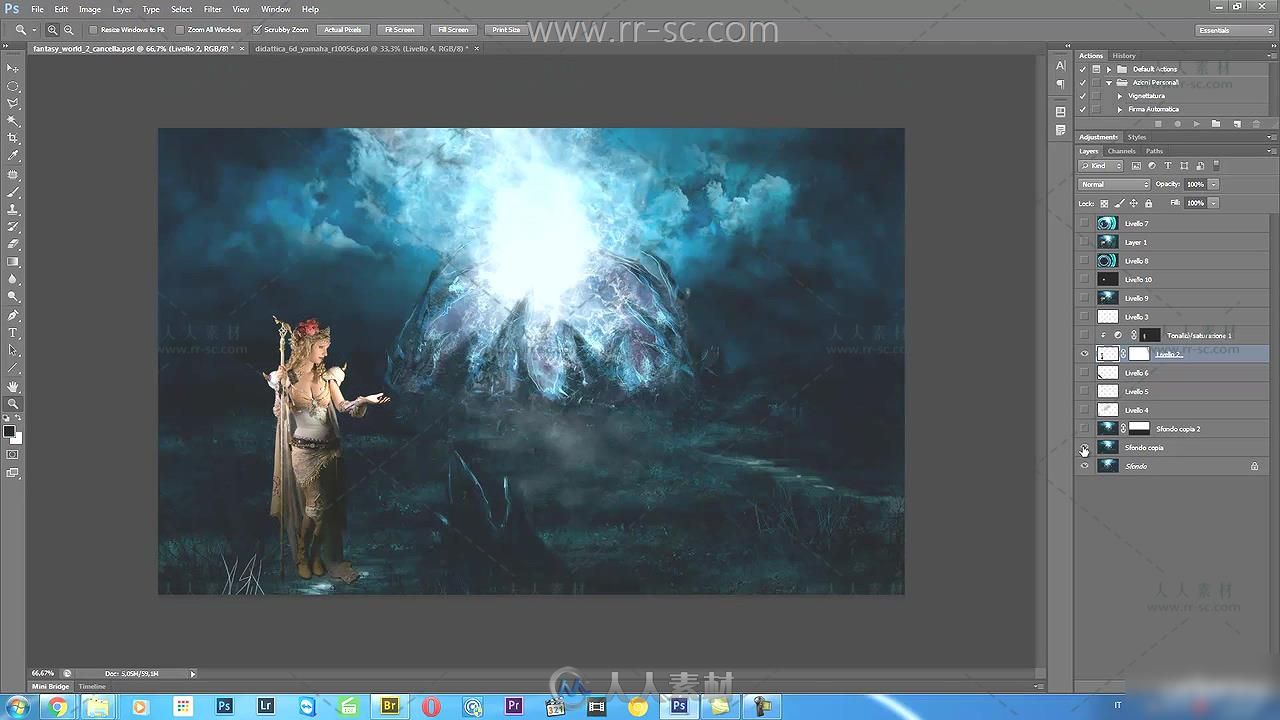This screenshot has width=1280, height=720.
Task: Switch to didattica_6d_yamaha document tab
Action: [x=361, y=48]
